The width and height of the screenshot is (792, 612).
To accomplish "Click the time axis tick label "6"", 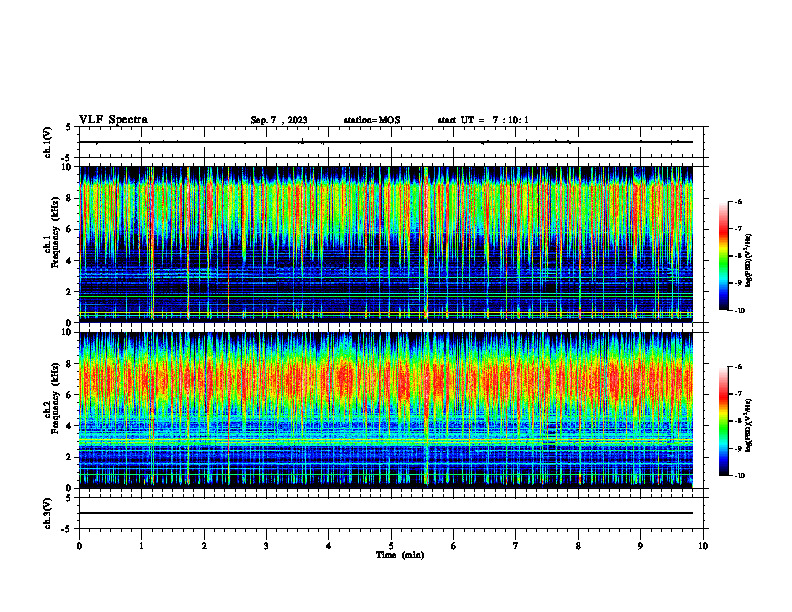I will point(454,546).
